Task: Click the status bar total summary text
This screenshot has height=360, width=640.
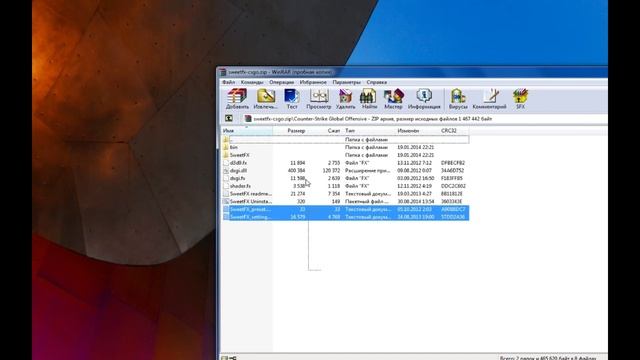Action: coord(548,358)
